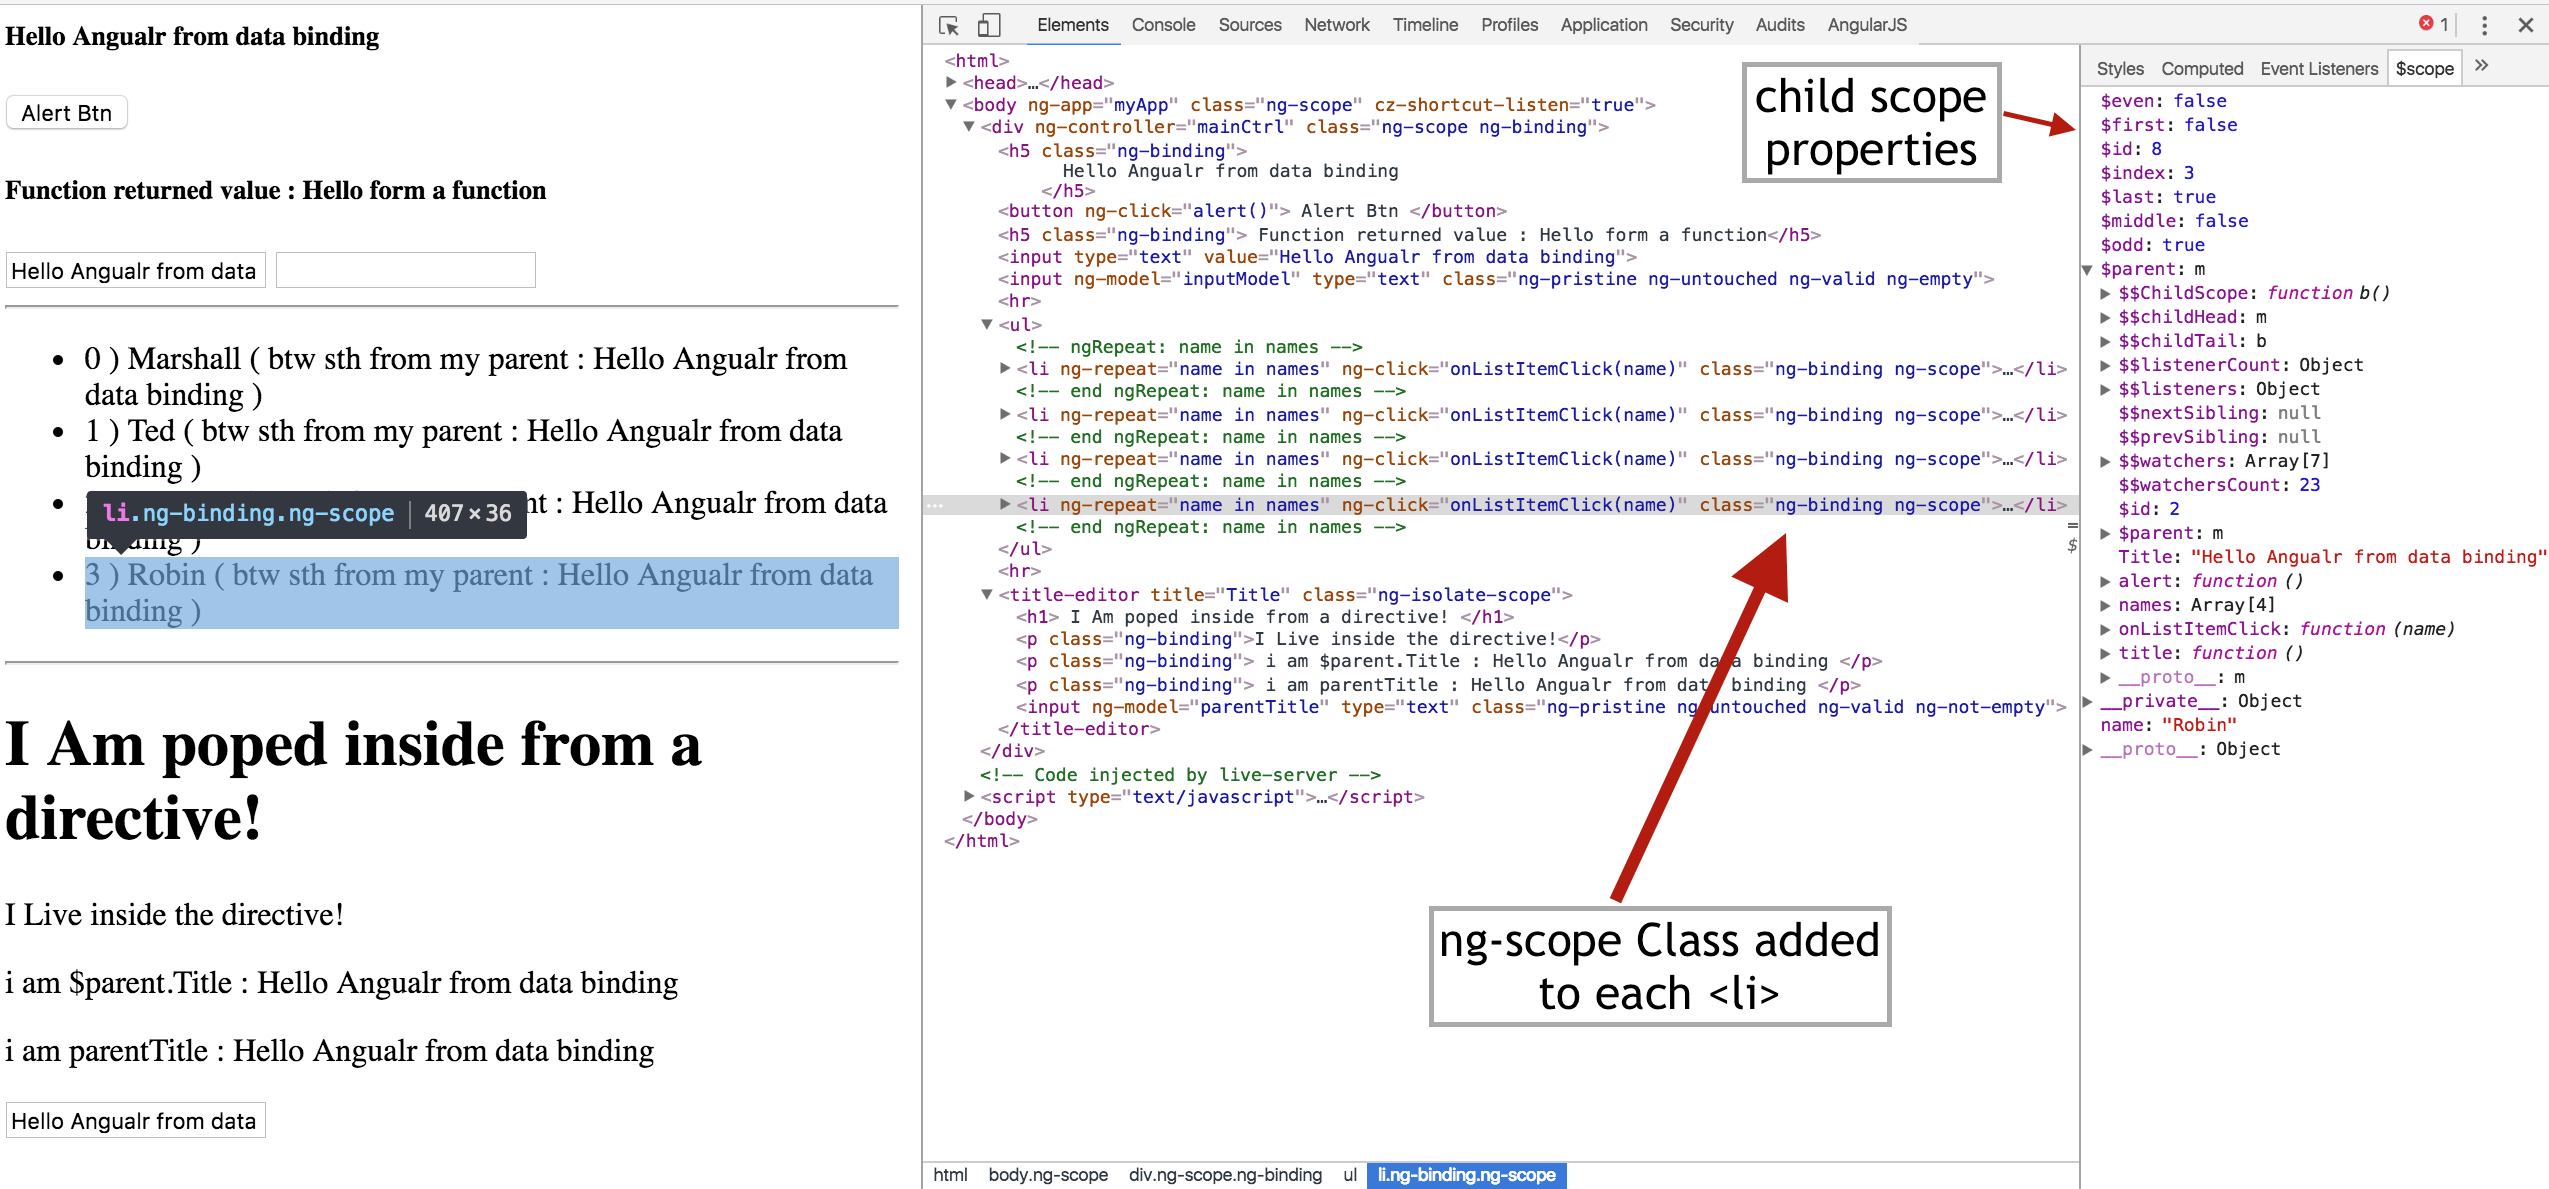This screenshot has width=2549, height=1189.
Task: Open the Timeline tab
Action: click(1425, 25)
